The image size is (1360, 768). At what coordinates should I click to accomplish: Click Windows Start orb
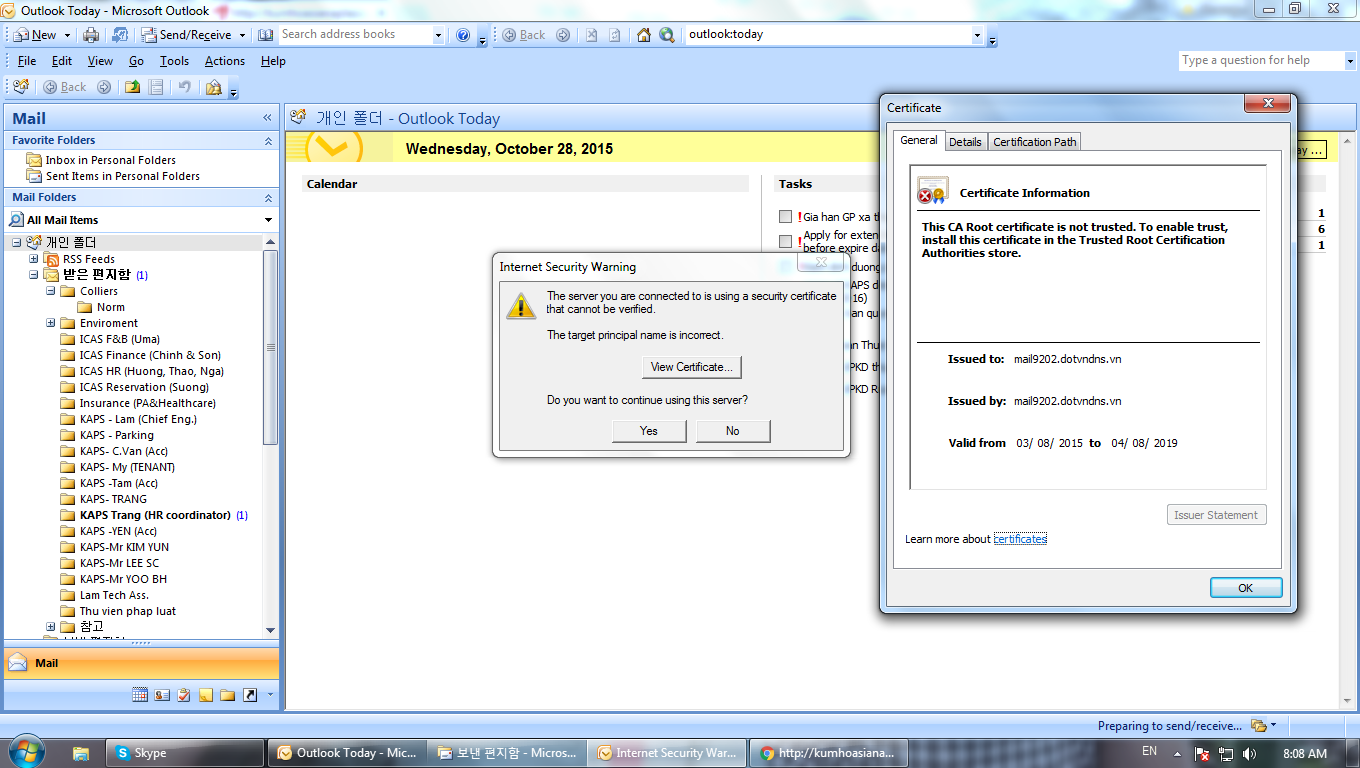[x=25, y=752]
